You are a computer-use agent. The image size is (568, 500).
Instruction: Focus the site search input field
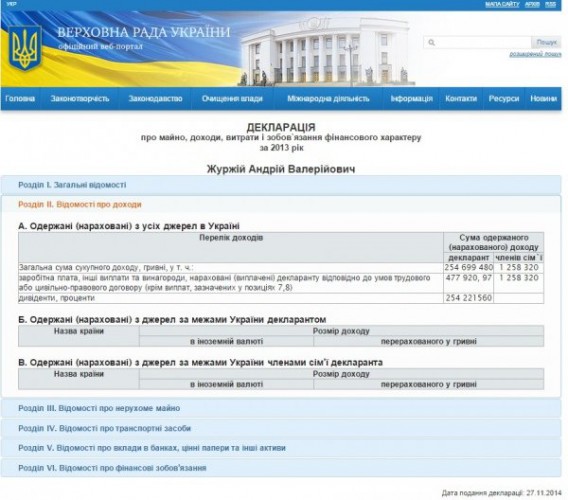(x=477, y=42)
